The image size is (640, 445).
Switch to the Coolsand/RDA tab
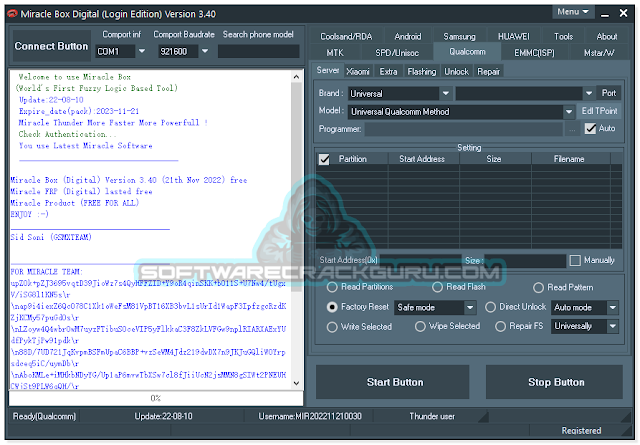tap(346, 37)
